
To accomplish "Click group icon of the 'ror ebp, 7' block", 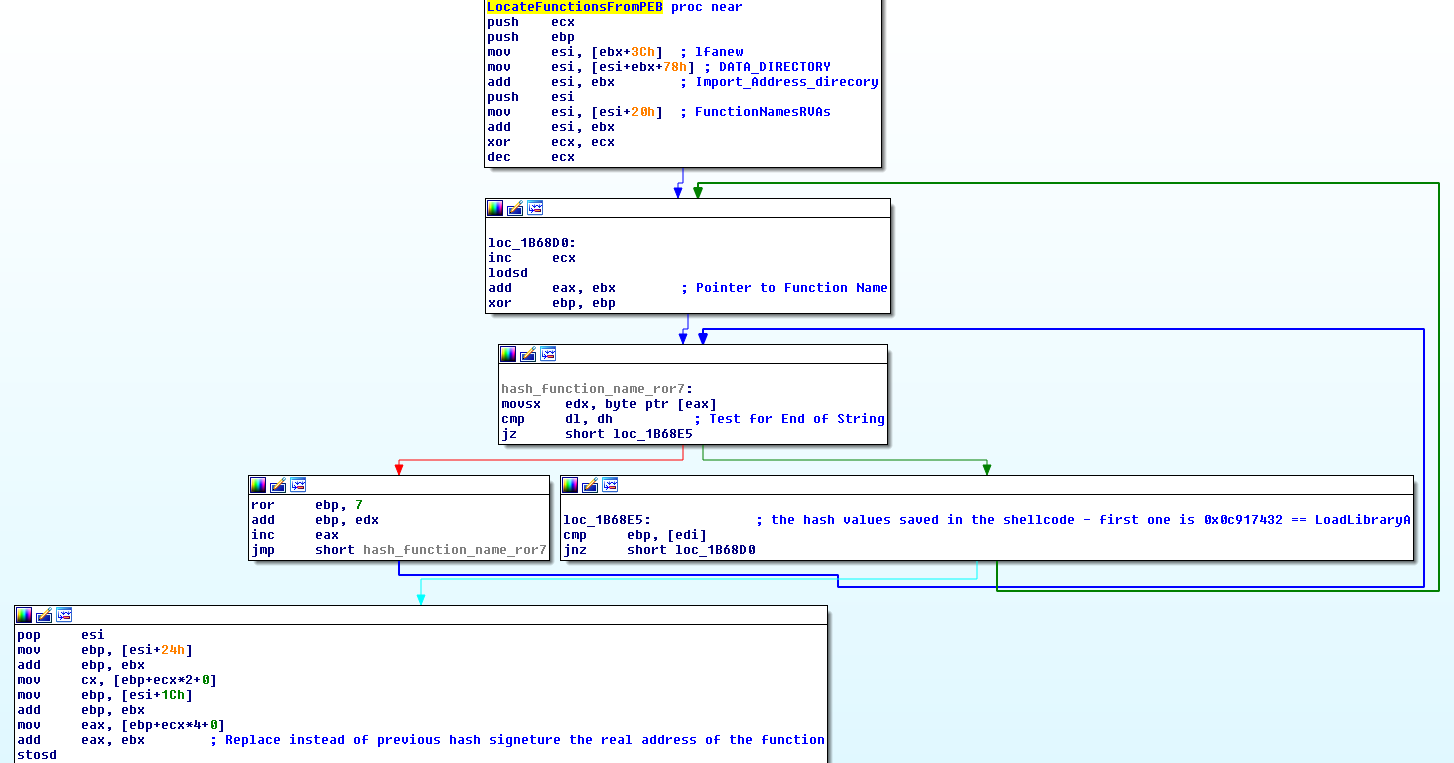I will point(298,485).
